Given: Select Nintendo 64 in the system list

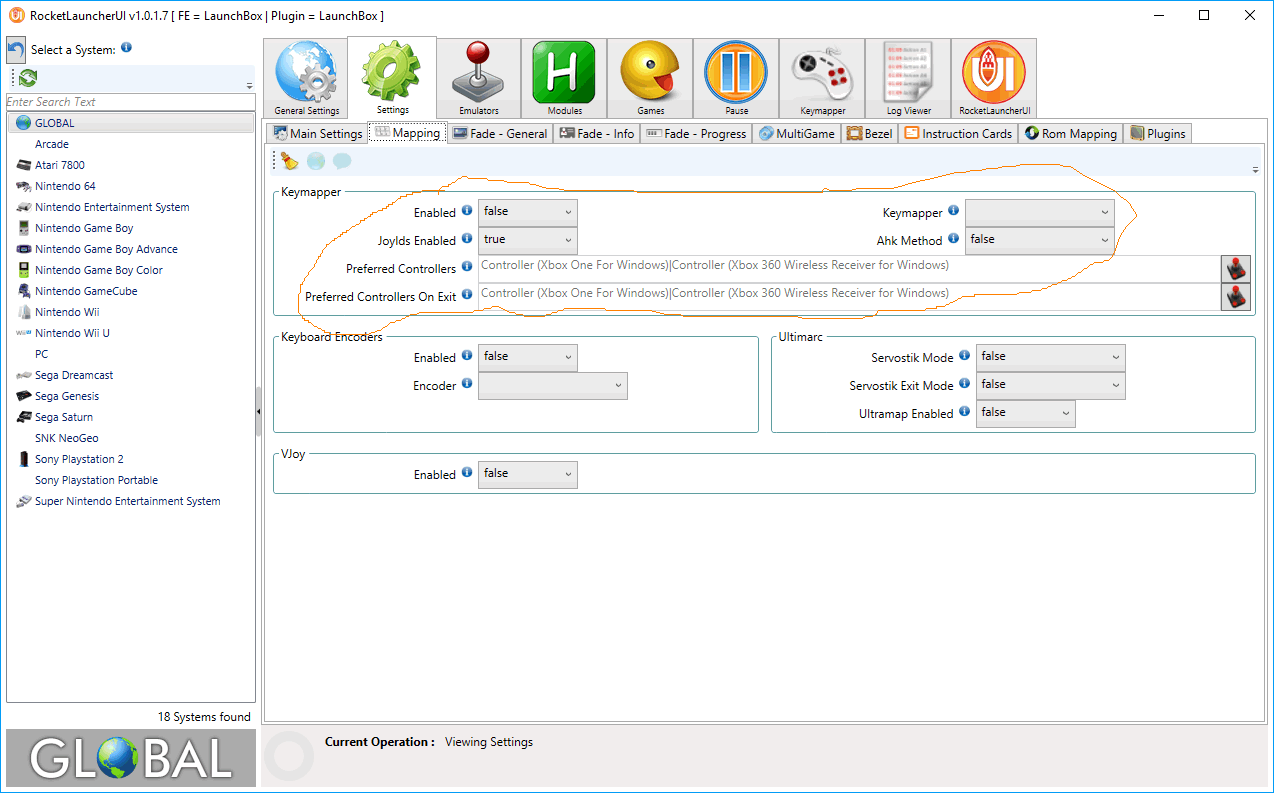Looking at the screenshot, I should [x=65, y=186].
